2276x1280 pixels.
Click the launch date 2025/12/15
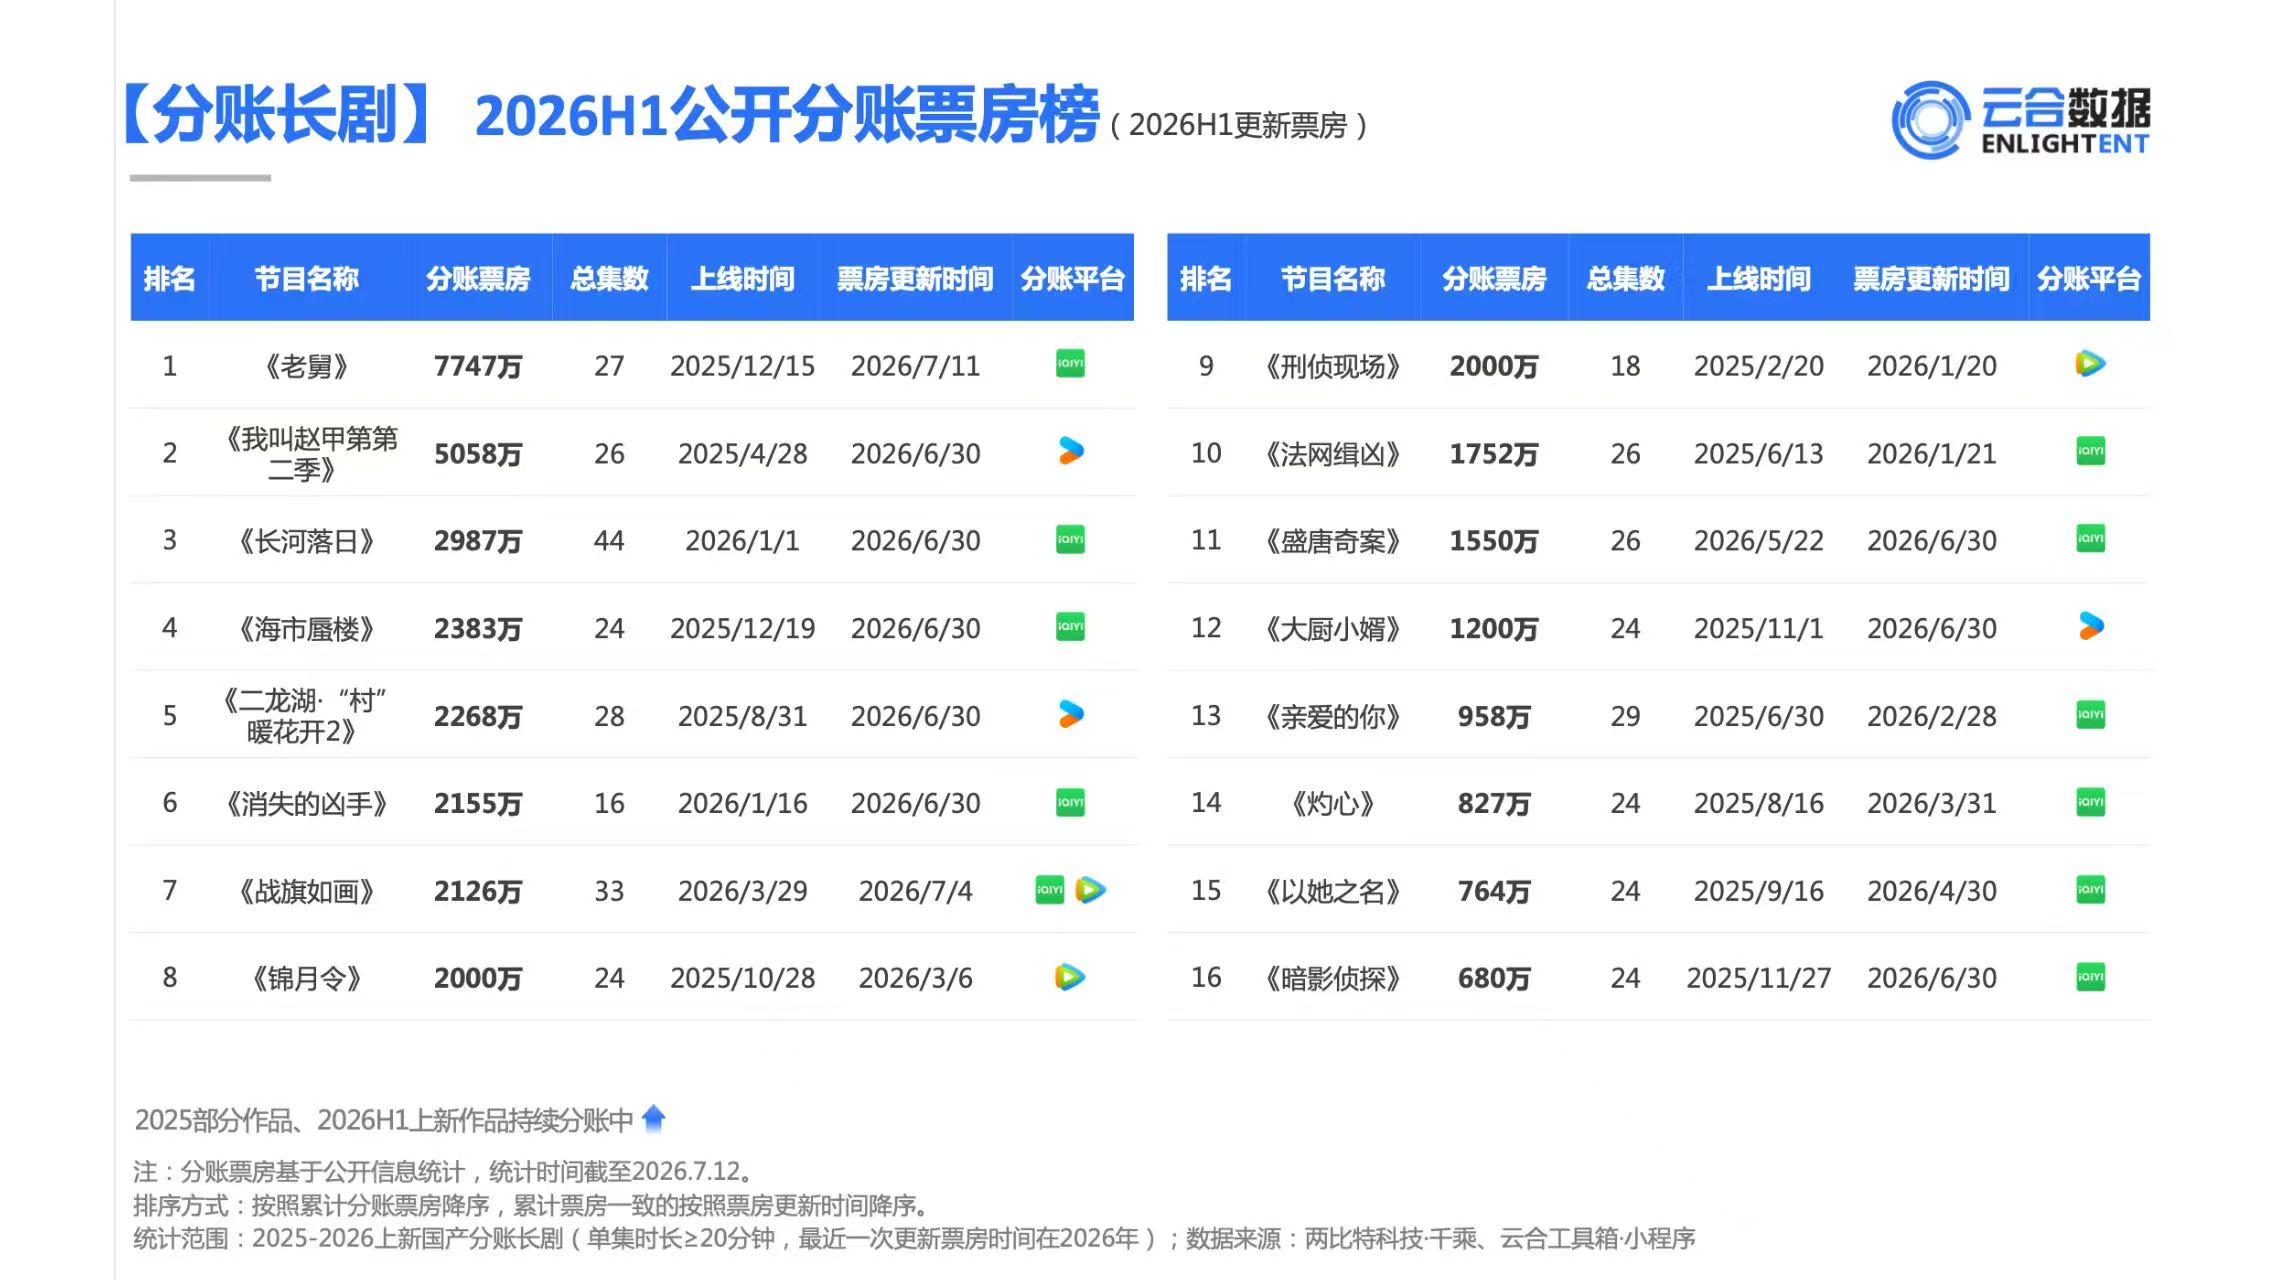click(742, 366)
